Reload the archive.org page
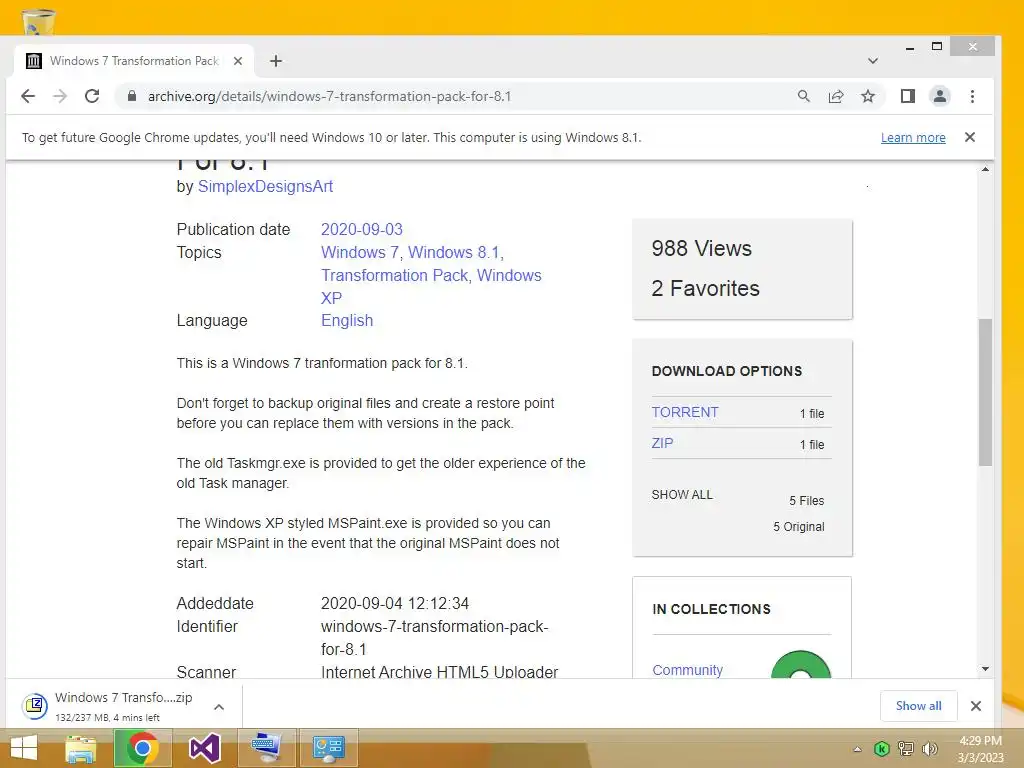 coord(92,96)
